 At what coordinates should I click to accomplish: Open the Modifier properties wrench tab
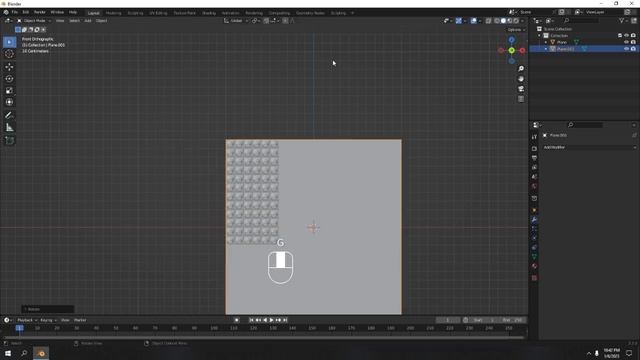click(534, 220)
